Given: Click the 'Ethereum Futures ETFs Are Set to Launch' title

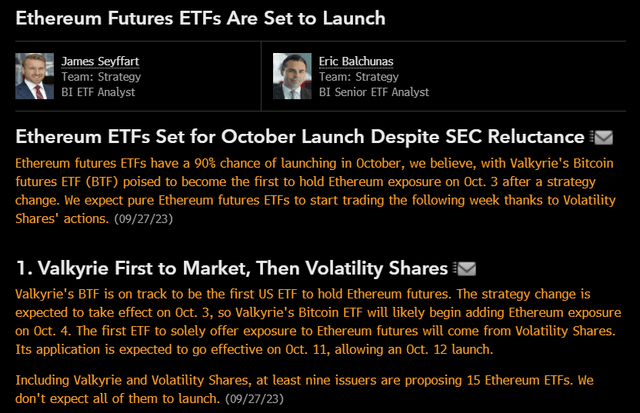Looking at the screenshot, I should click(201, 19).
